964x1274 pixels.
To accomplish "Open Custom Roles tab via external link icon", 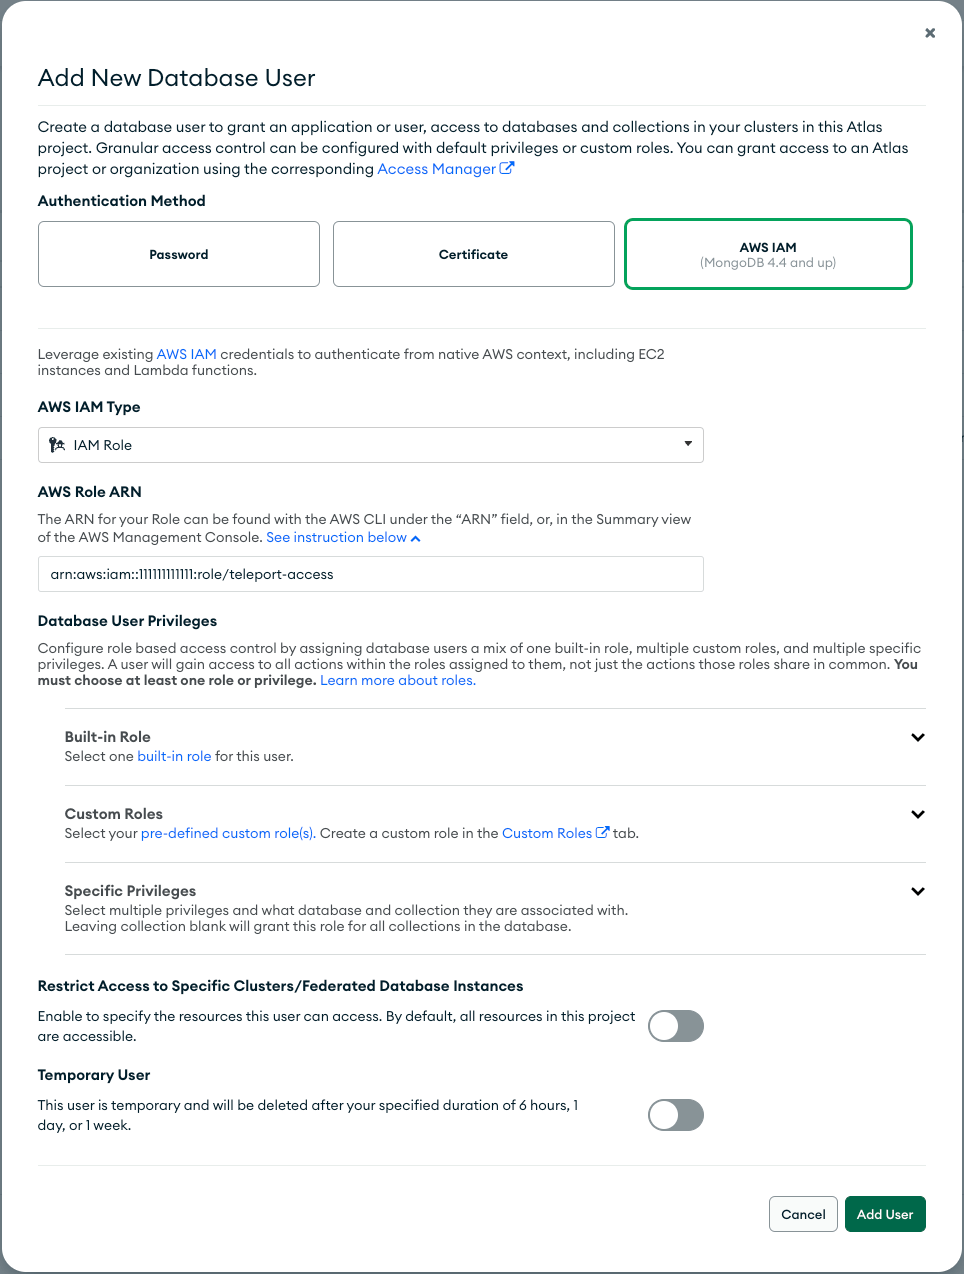I will coord(602,832).
